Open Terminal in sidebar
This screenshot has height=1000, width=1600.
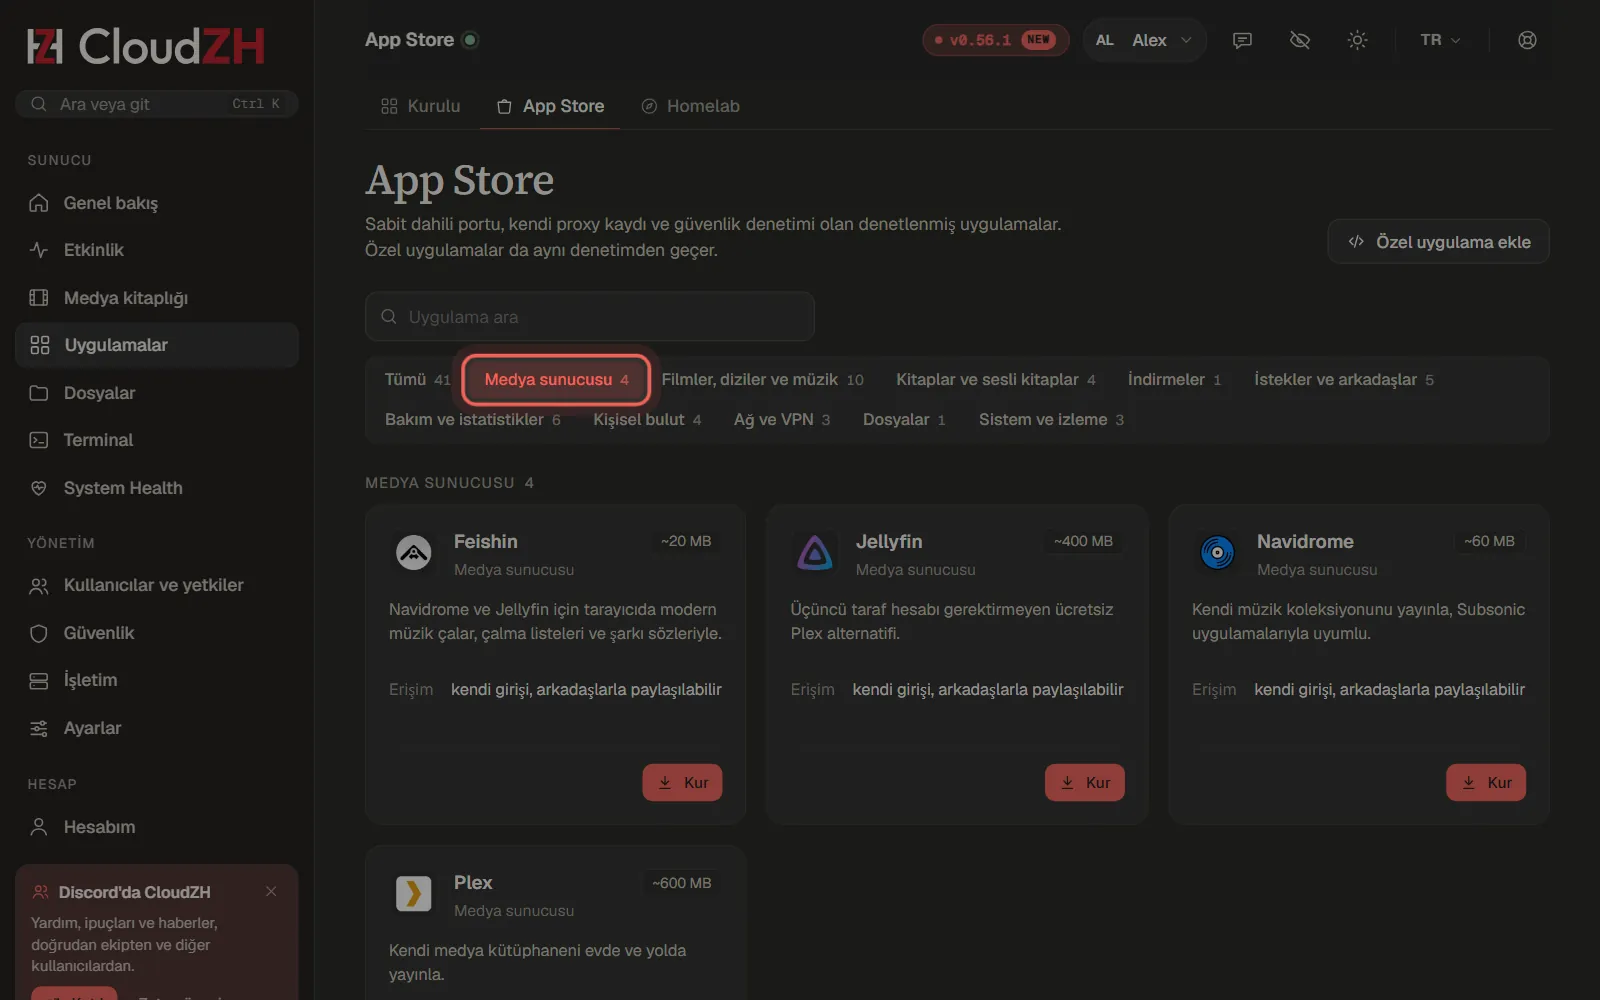pos(156,440)
